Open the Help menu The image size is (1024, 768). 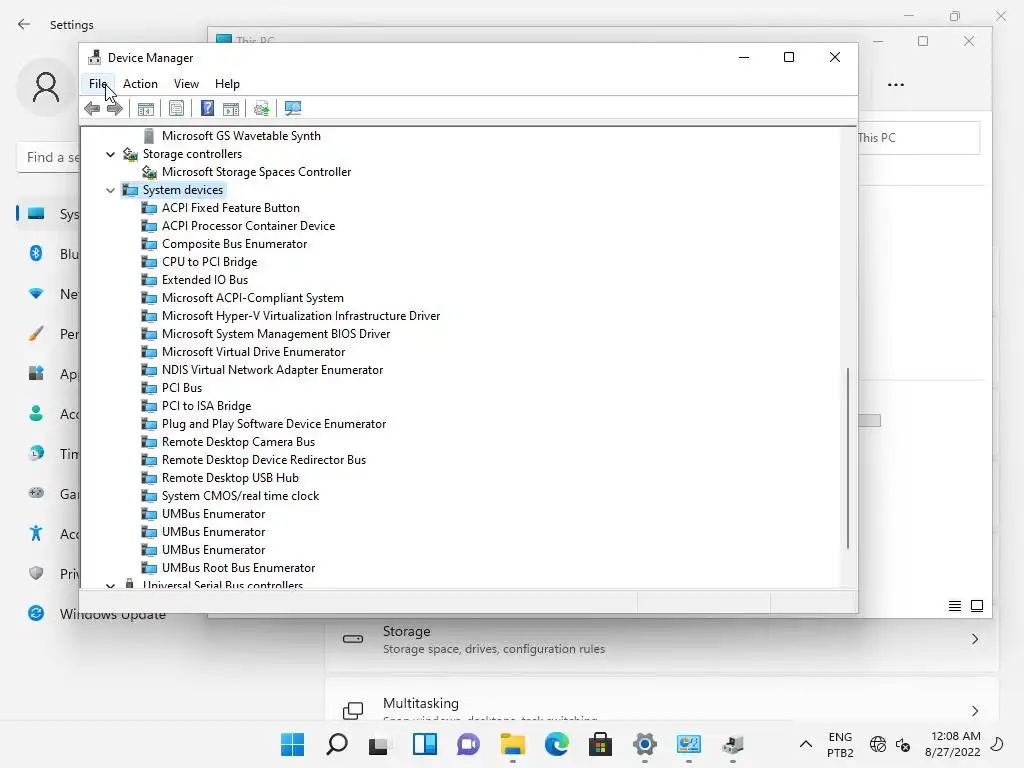point(227,84)
